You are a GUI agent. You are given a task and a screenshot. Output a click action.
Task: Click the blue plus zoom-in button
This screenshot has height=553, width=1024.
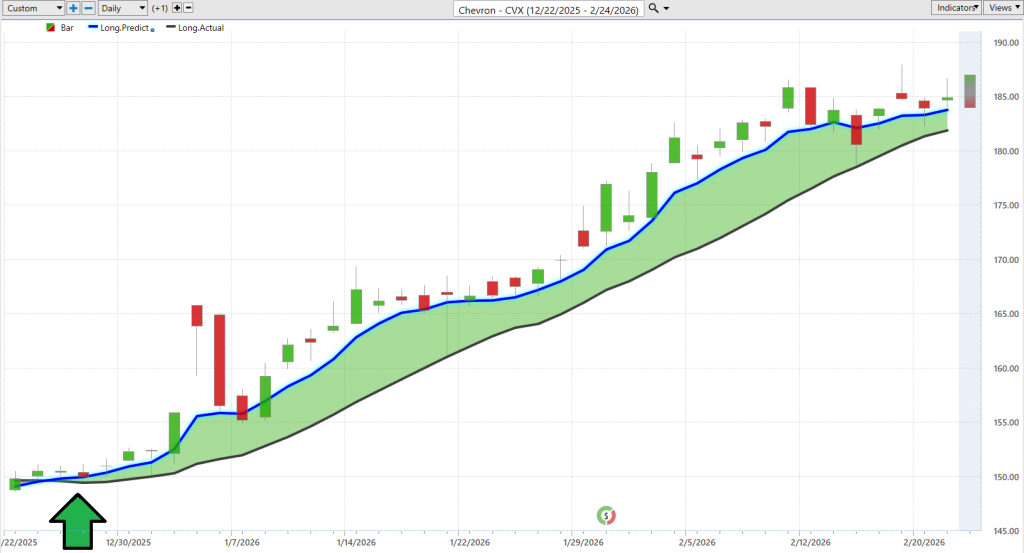point(73,8)
